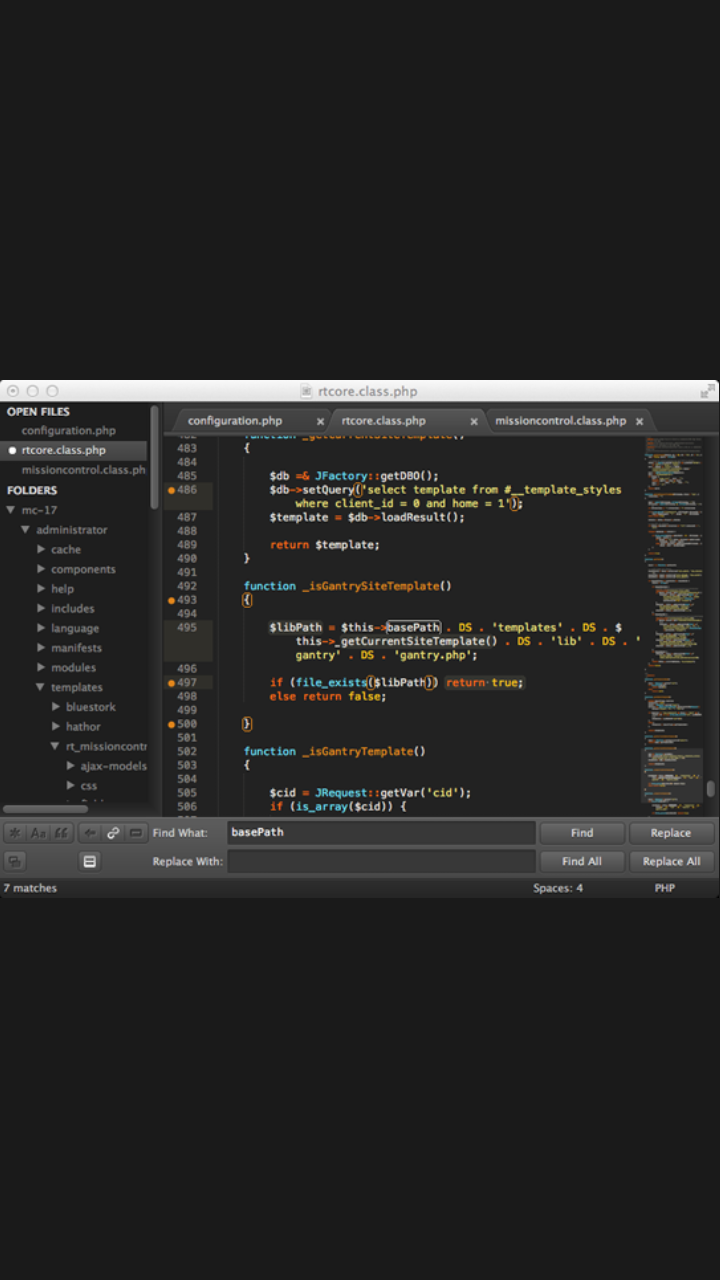Toggle the reverse direction arrow option
The image size is (720, 1280).
pos(90,833)
